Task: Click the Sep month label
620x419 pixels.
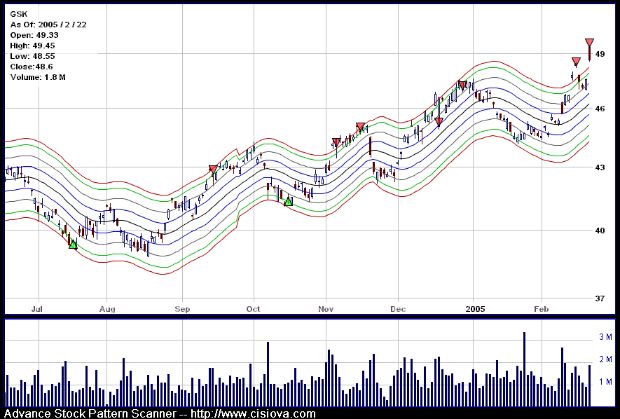Action: tap(182, 309)
